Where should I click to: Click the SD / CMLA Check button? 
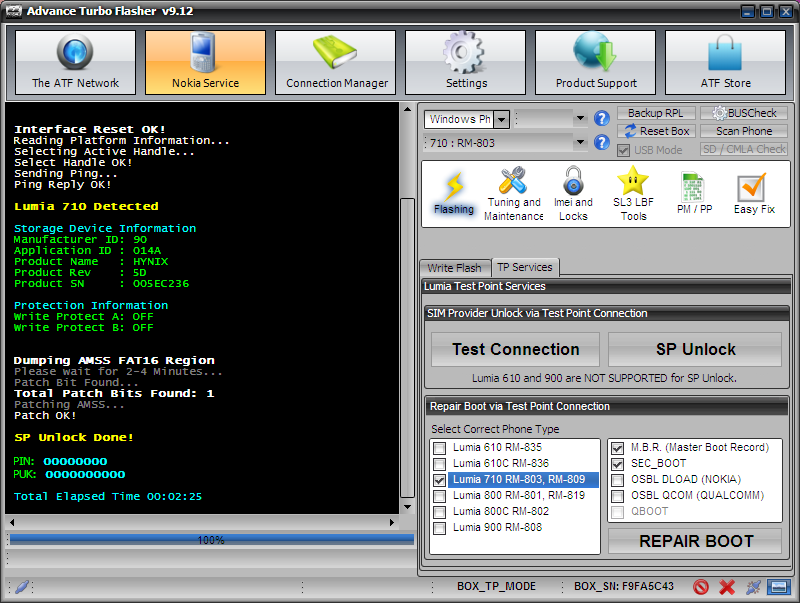click(744, 149)
